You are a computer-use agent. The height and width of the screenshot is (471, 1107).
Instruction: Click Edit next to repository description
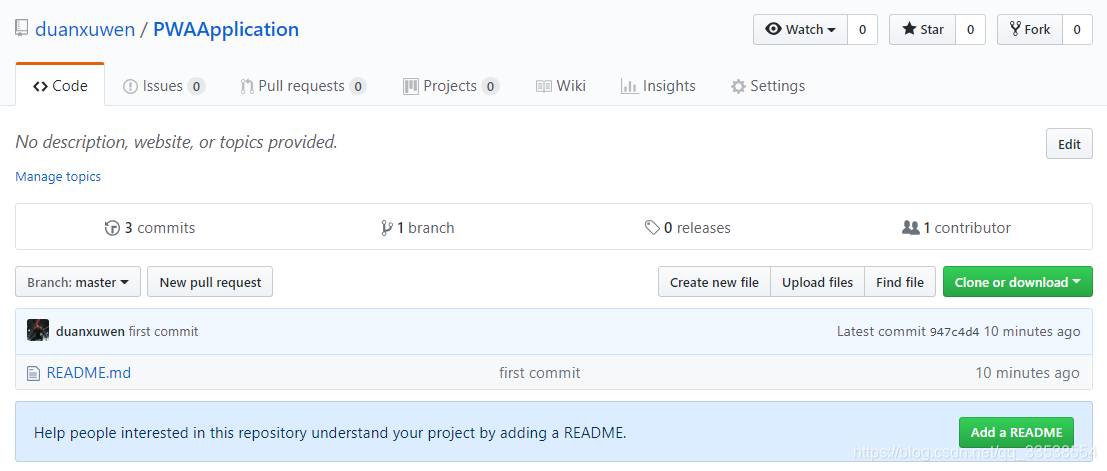1069,144
